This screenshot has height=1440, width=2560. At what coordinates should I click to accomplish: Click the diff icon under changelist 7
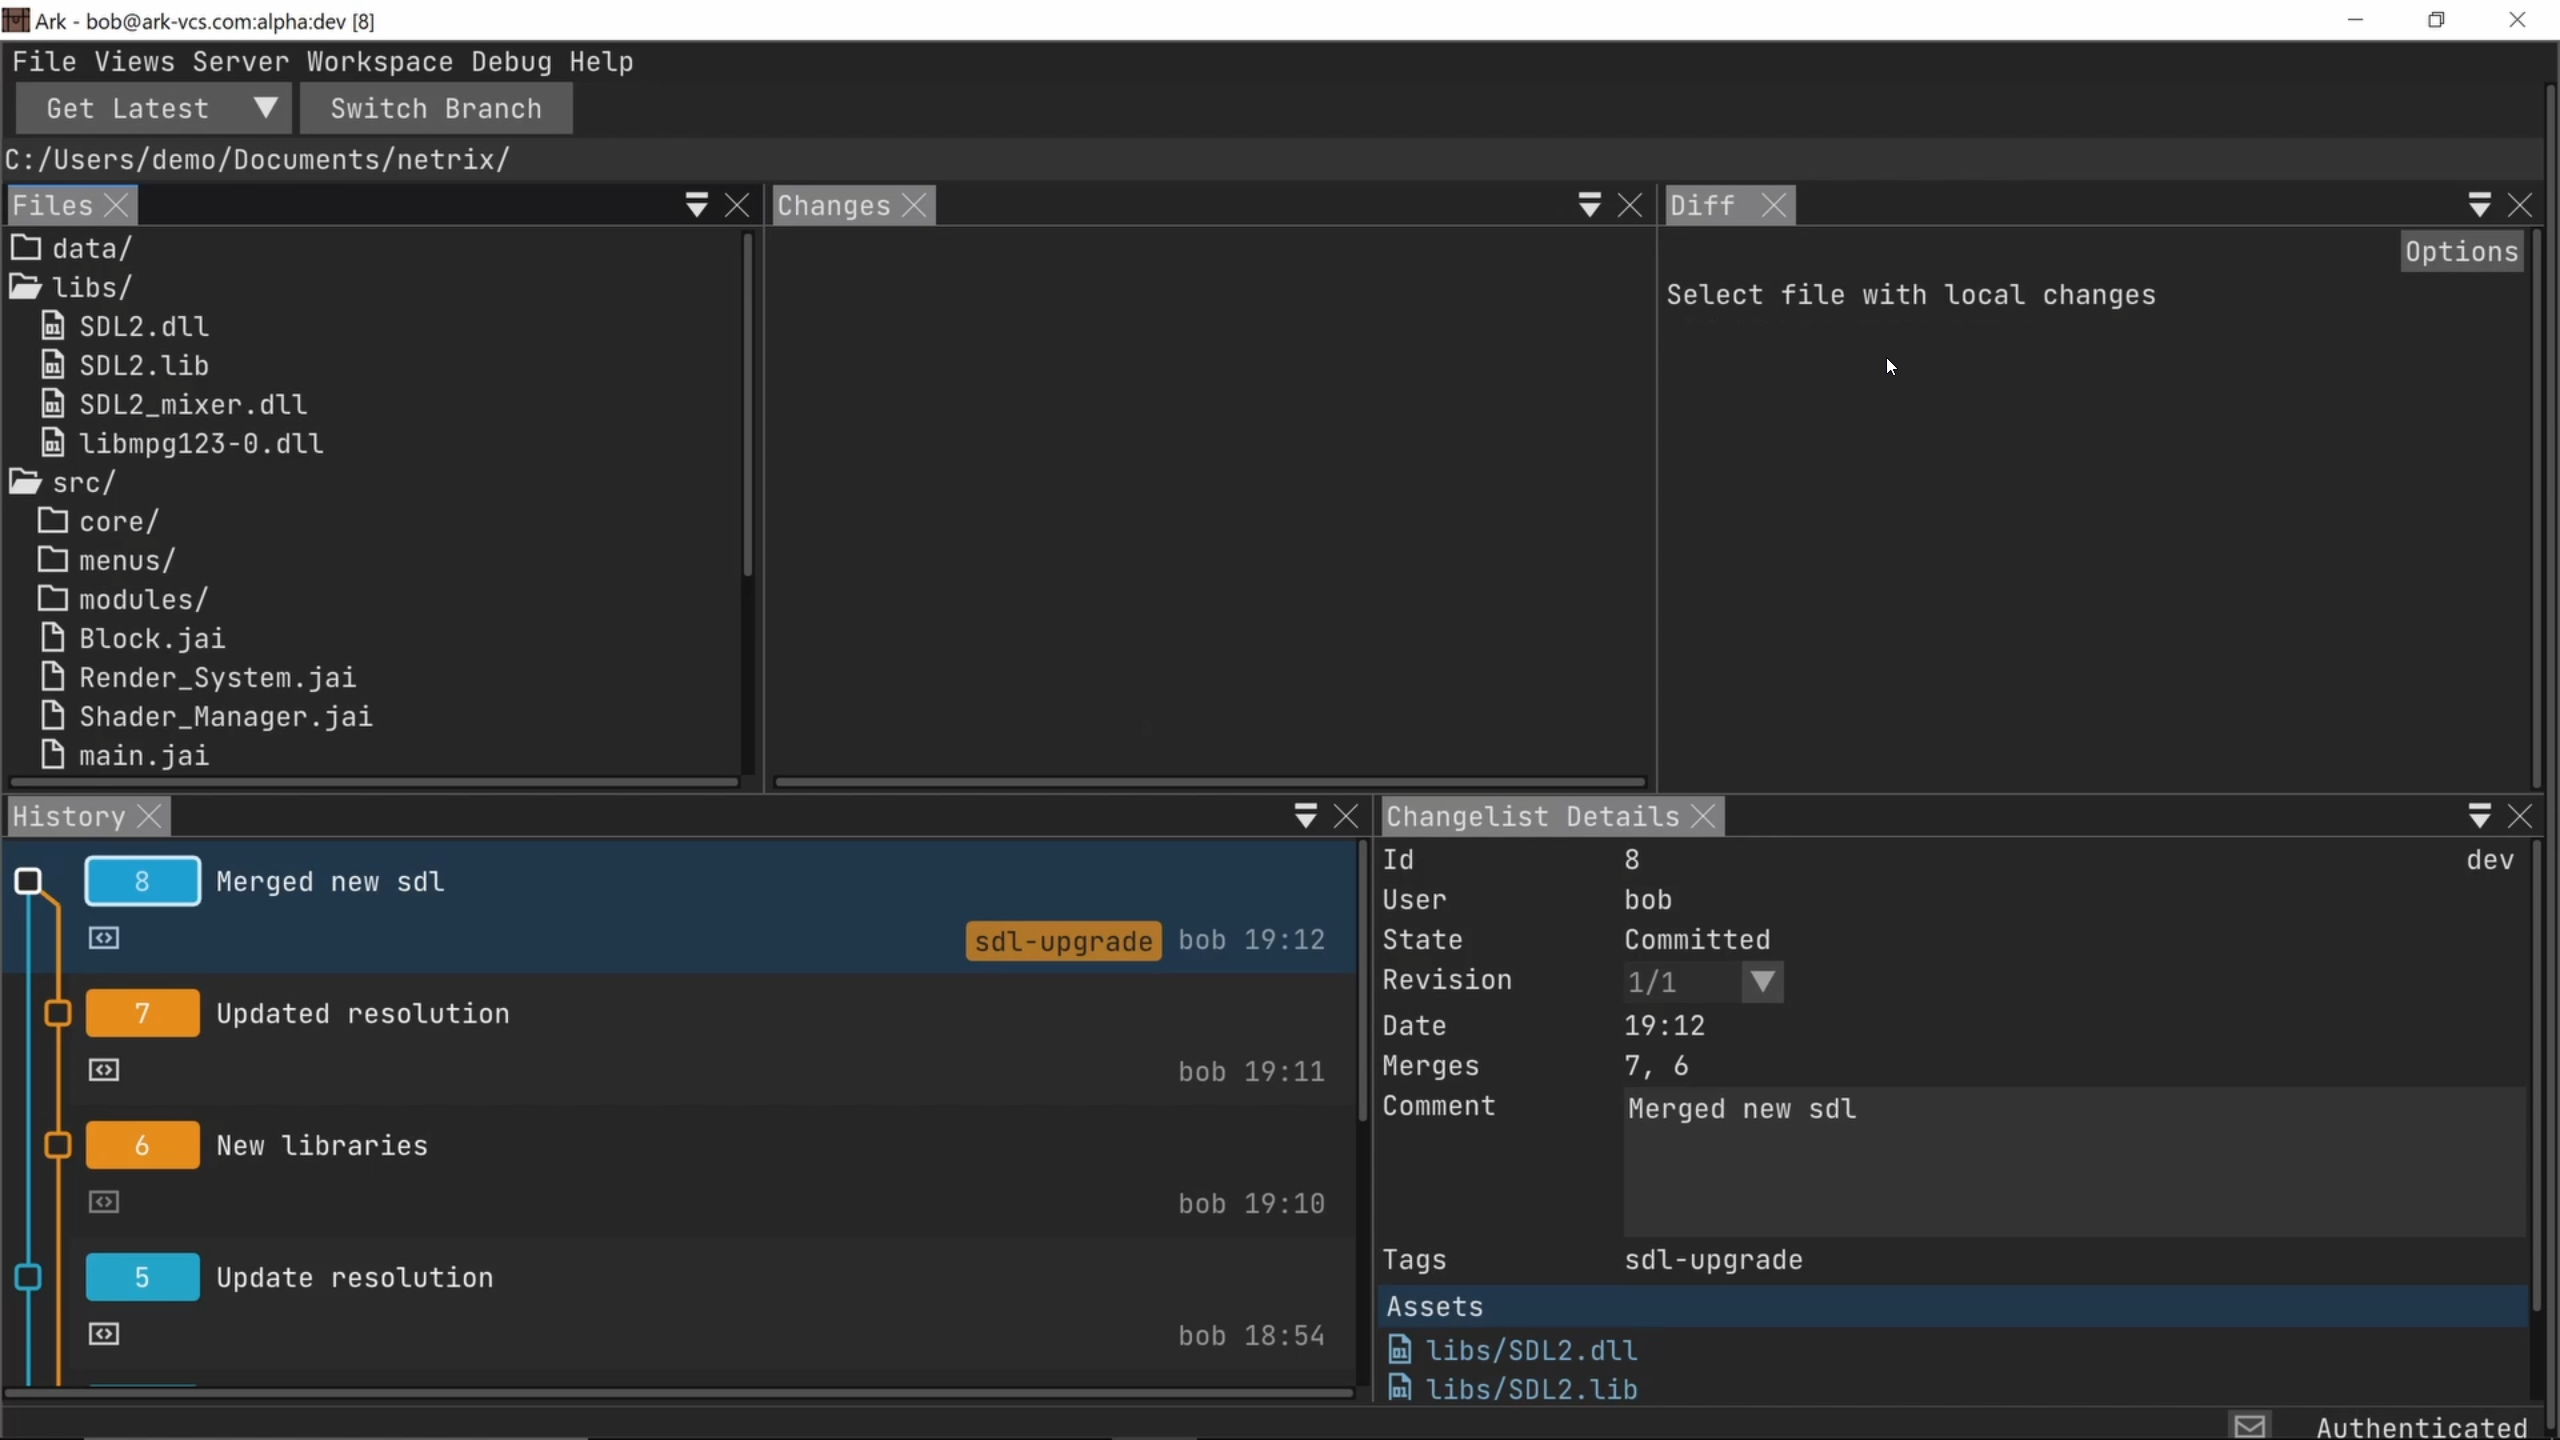[104, 1070]
